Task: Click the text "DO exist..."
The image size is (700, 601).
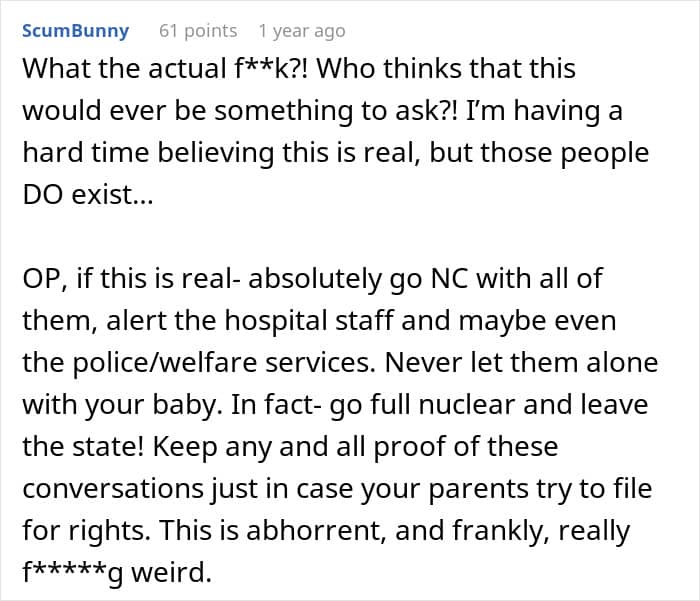Action: click(87, 196)
